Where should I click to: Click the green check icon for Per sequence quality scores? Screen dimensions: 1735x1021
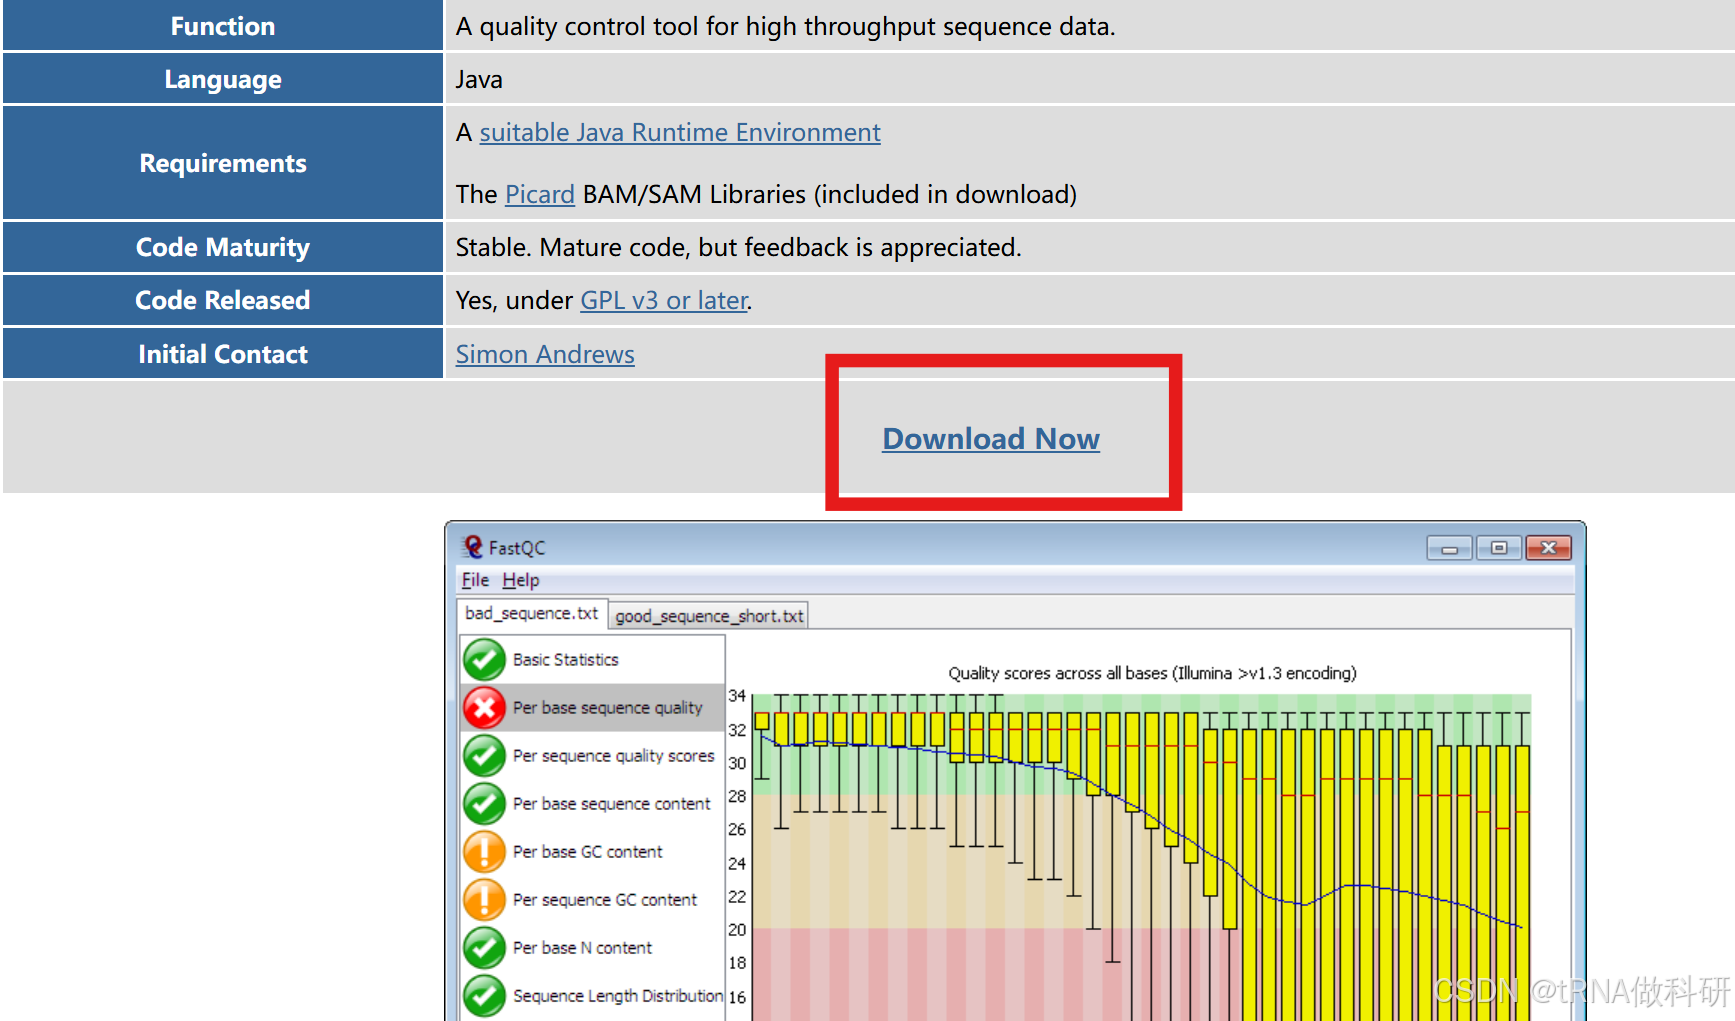pos(484,756)
